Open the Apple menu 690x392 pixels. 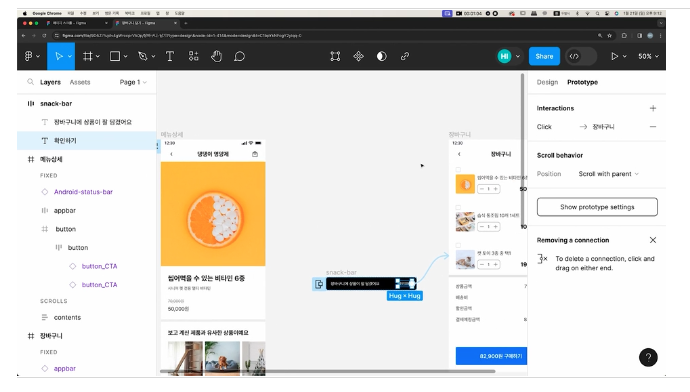click(25, 13)
